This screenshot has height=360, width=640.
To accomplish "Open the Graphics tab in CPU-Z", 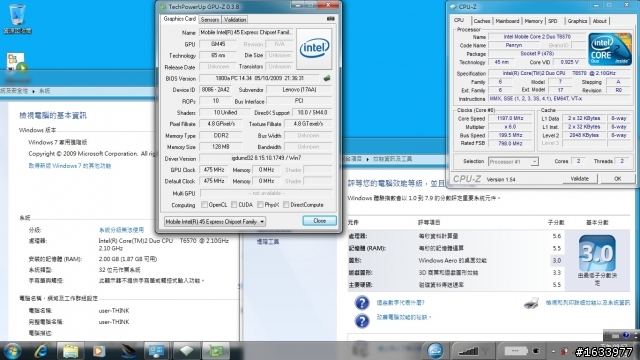I will (x=577, y=21).
